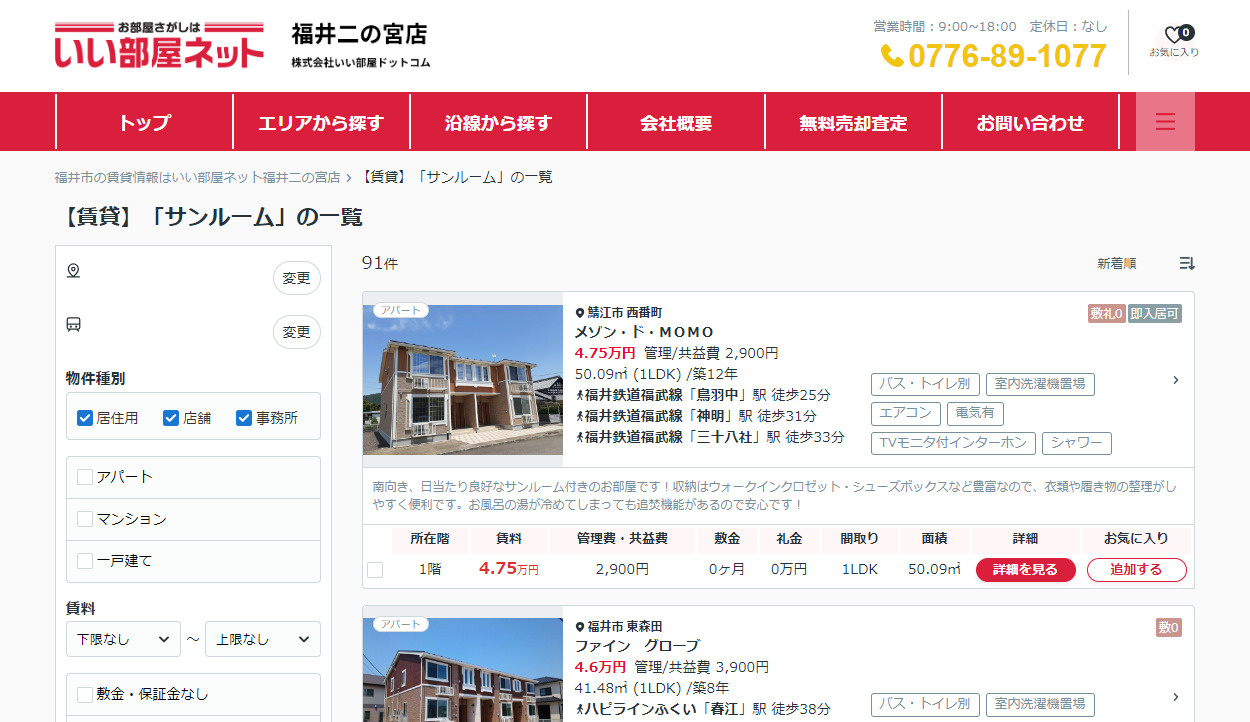Open 沿線から探す menu

click(x=498, y=122)
